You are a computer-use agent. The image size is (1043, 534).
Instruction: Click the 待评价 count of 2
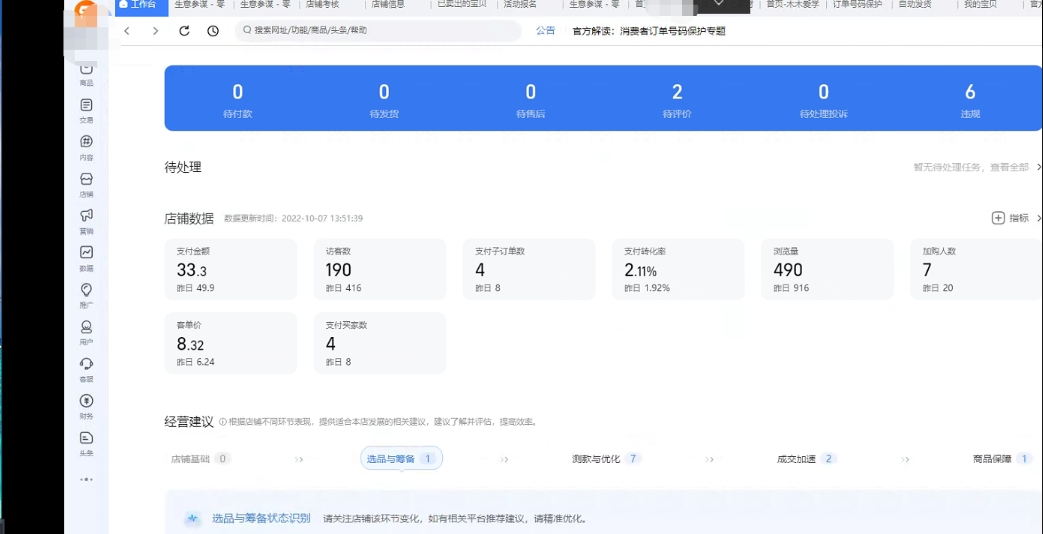coord(677,93)
